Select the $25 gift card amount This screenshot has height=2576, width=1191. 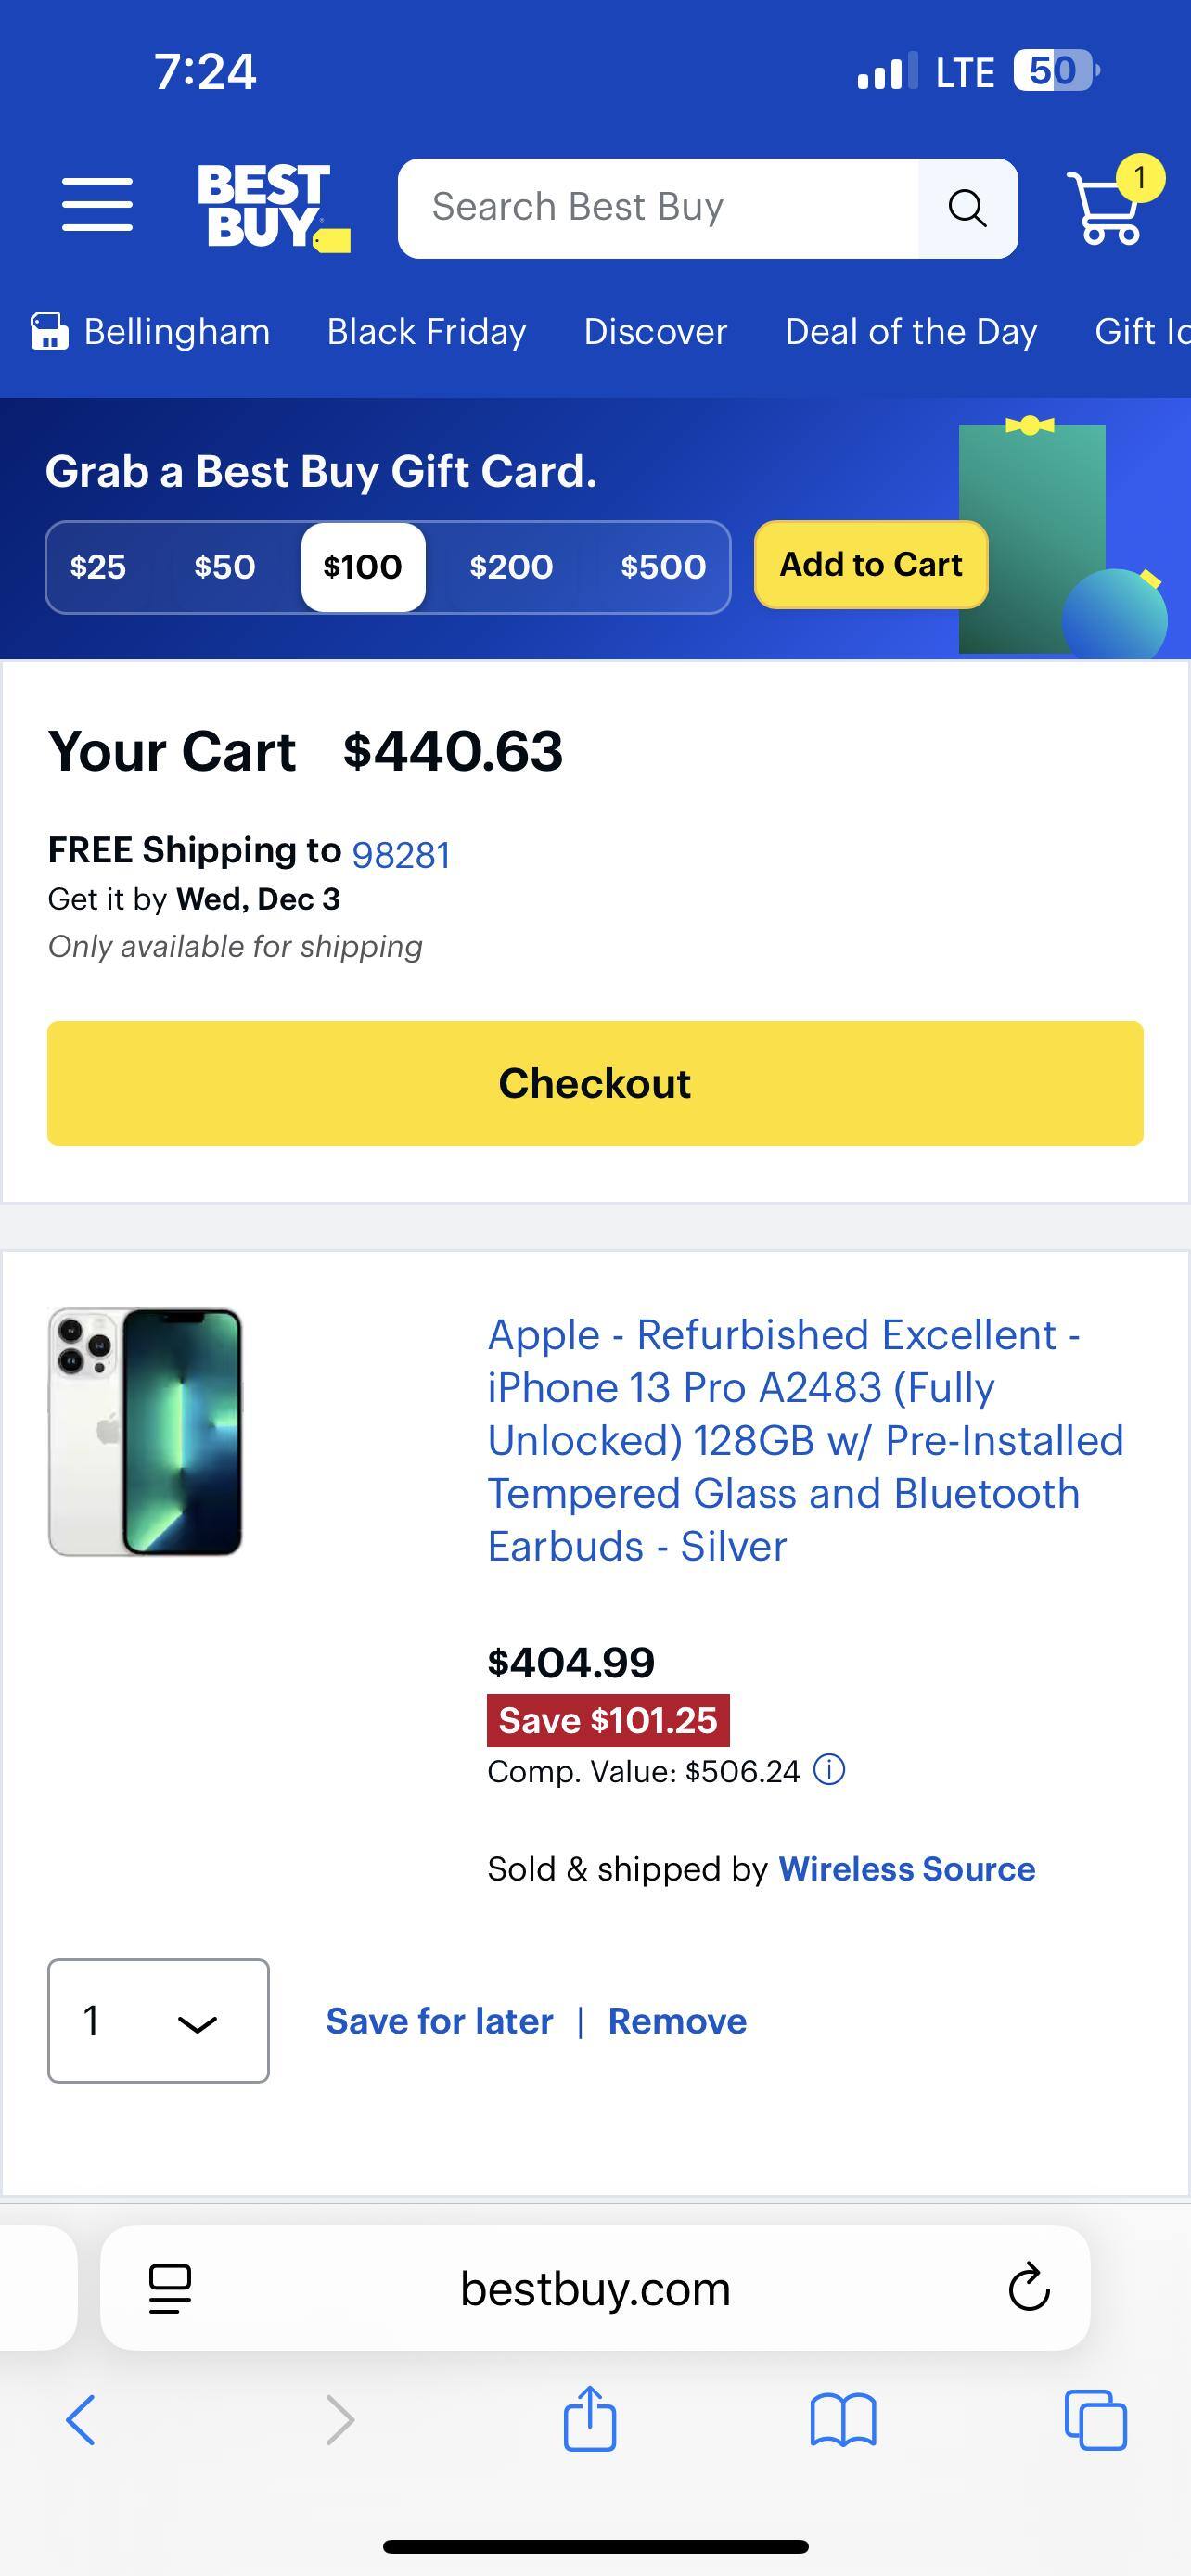click(96, 566)
